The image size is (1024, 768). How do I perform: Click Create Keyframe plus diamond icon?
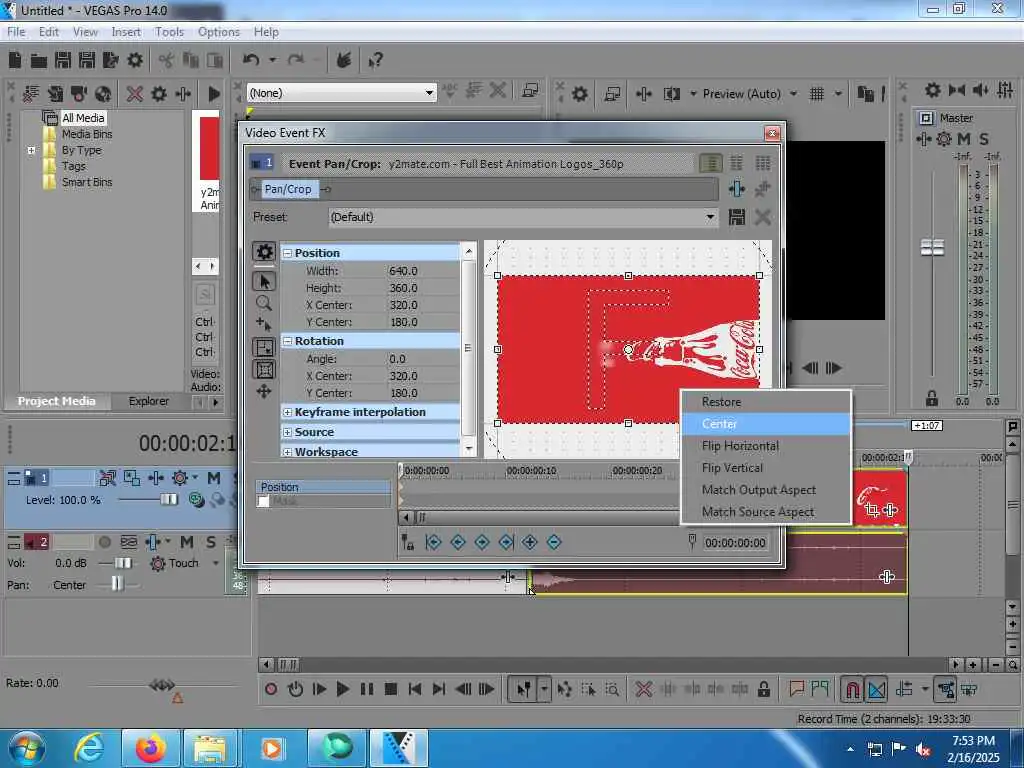pos(530,542)
